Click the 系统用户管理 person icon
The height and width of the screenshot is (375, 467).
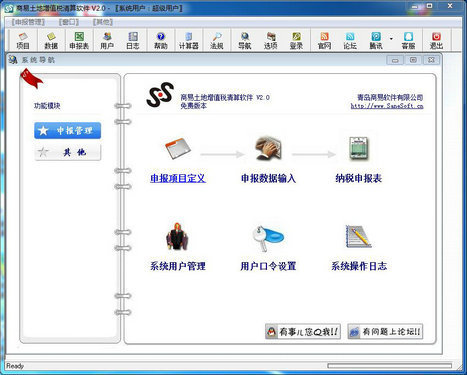click(177, 236)
